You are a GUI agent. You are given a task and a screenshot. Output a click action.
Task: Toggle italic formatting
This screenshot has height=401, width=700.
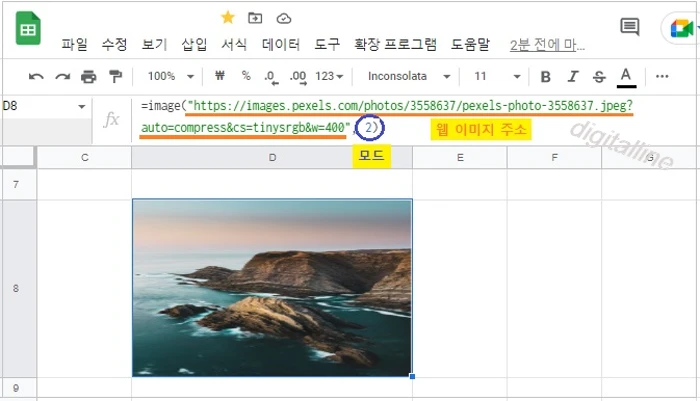coord(573,77)
